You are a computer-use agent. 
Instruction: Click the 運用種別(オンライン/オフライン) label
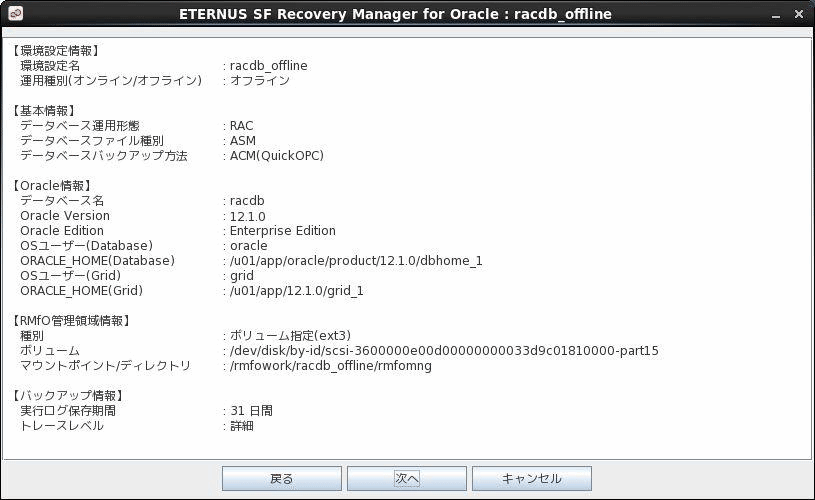click(x=111, y=81)
